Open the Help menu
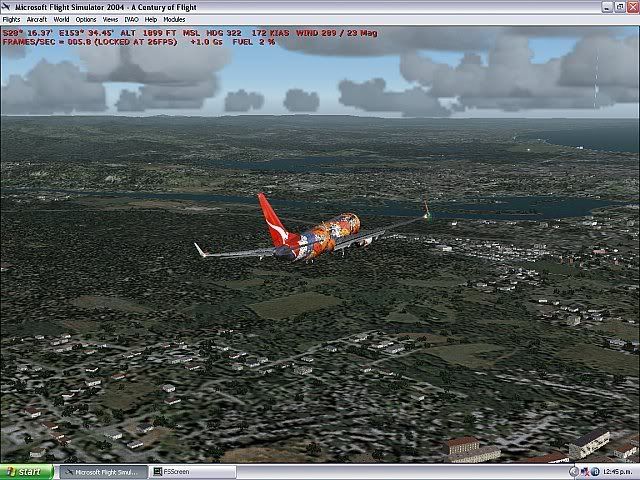The image size is (640, 480). [x=151, y=19]
